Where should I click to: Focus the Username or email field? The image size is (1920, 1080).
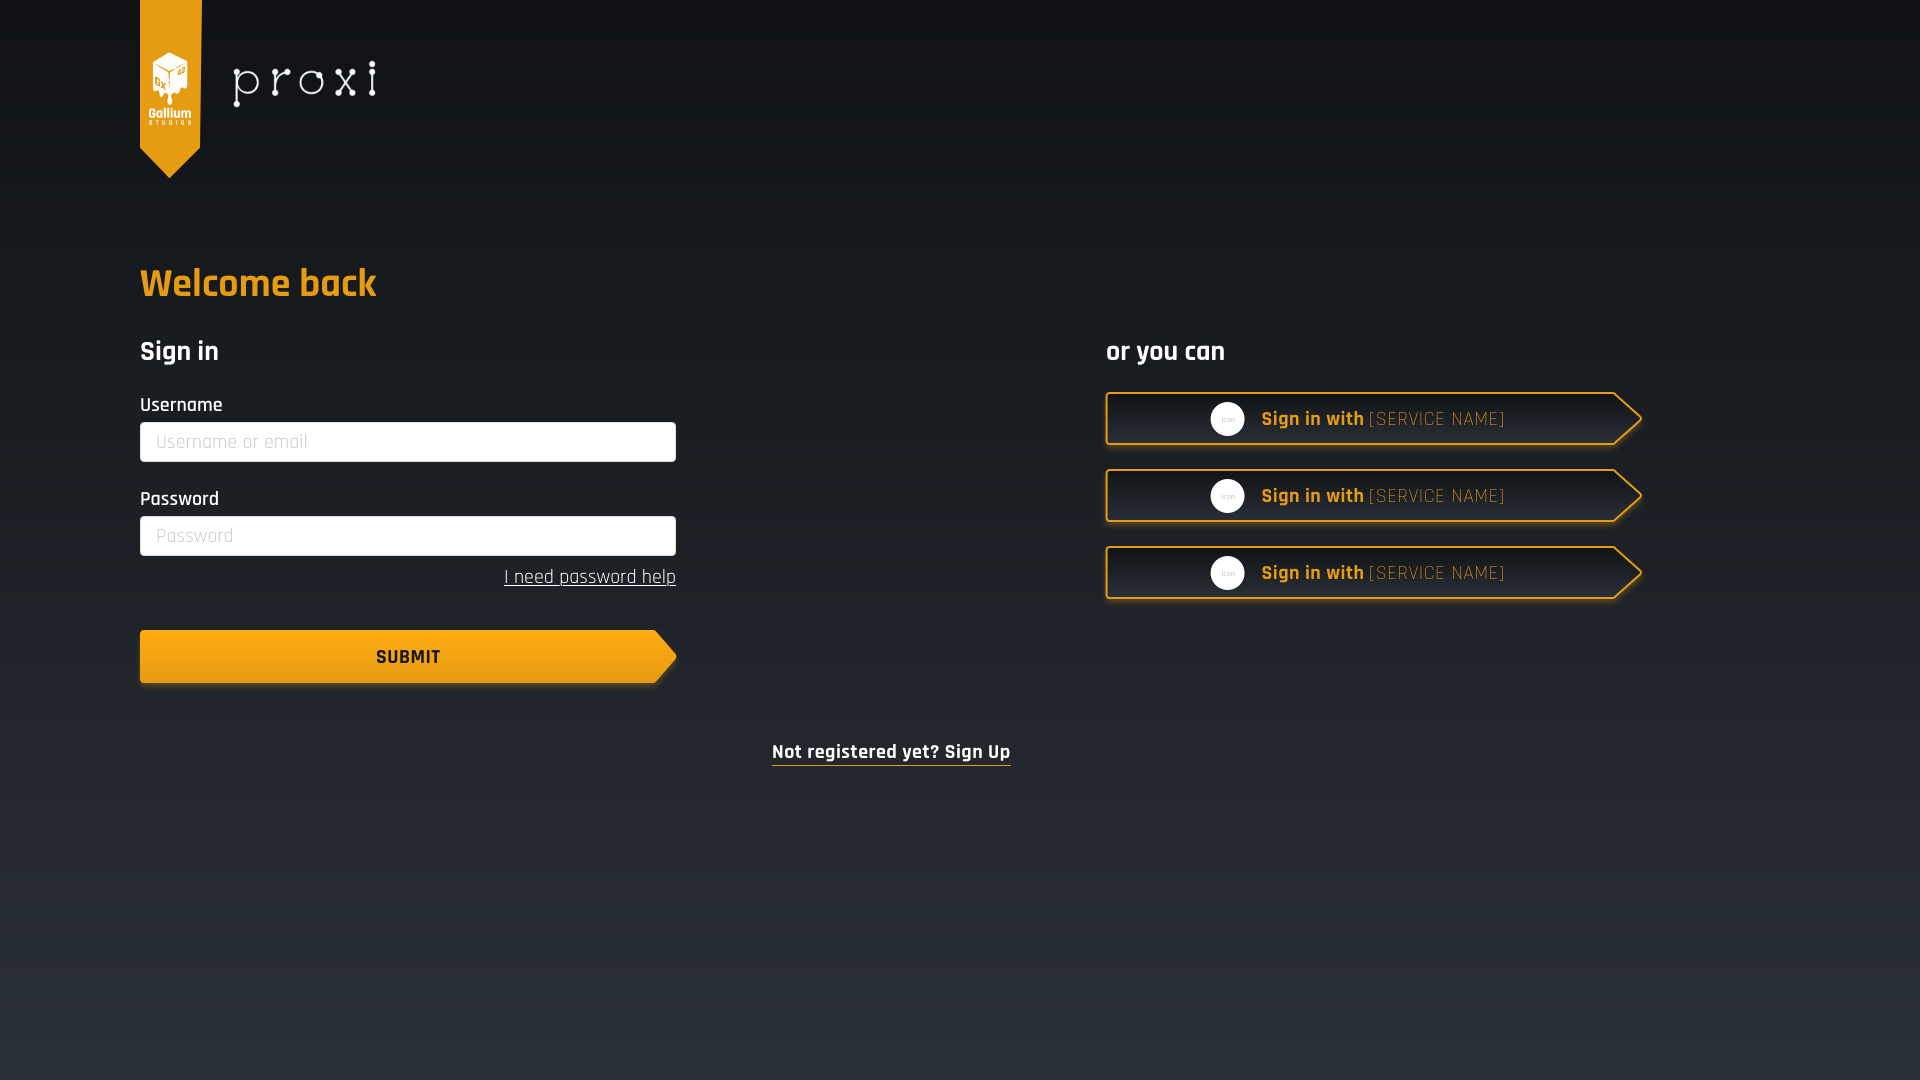click(407, 442)
